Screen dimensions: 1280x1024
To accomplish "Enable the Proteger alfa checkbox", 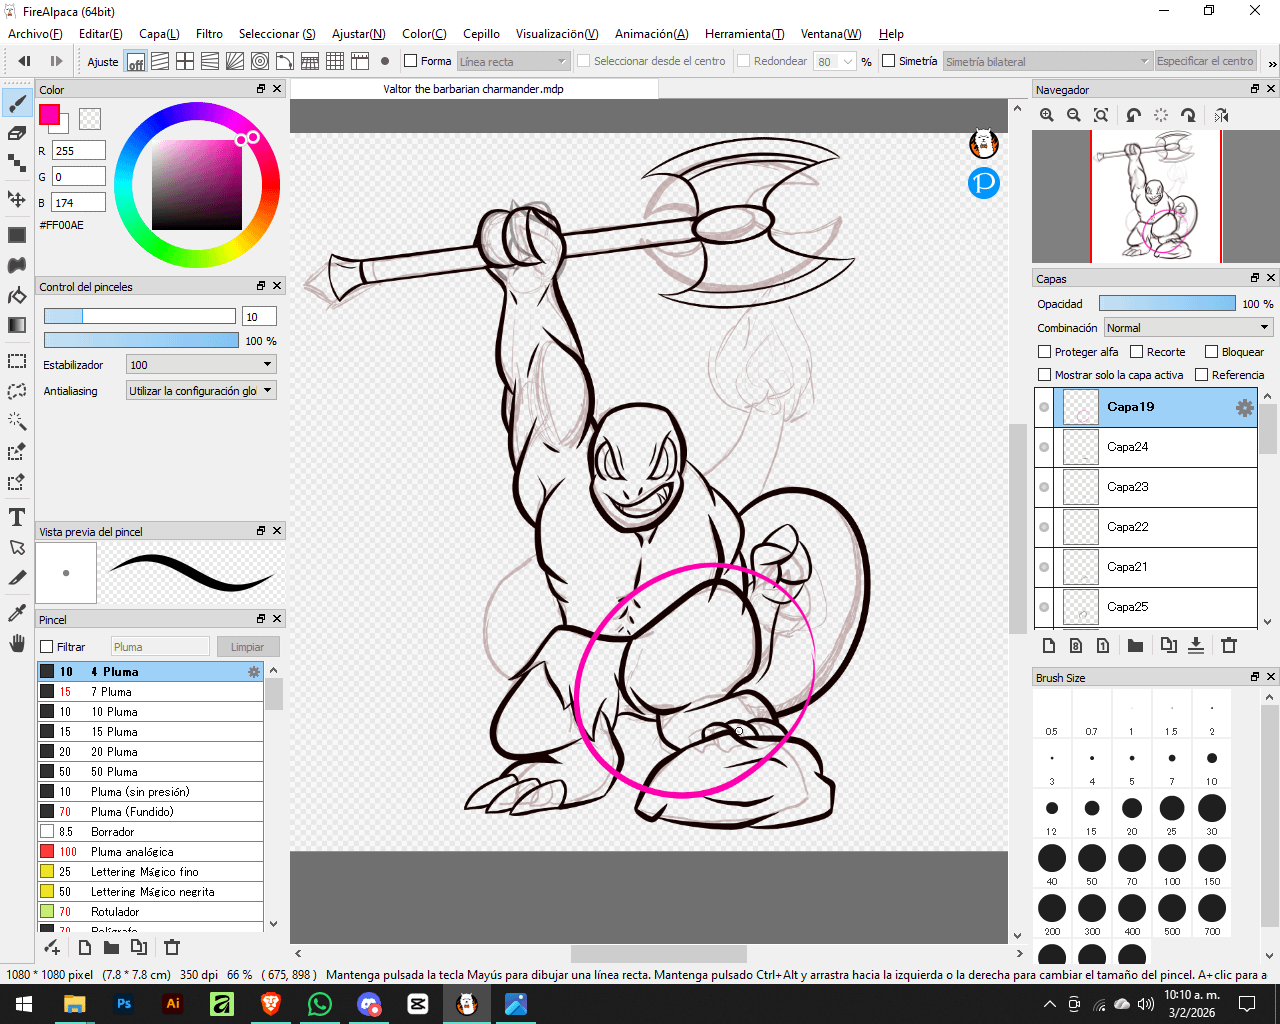I will coord(1045,352).
